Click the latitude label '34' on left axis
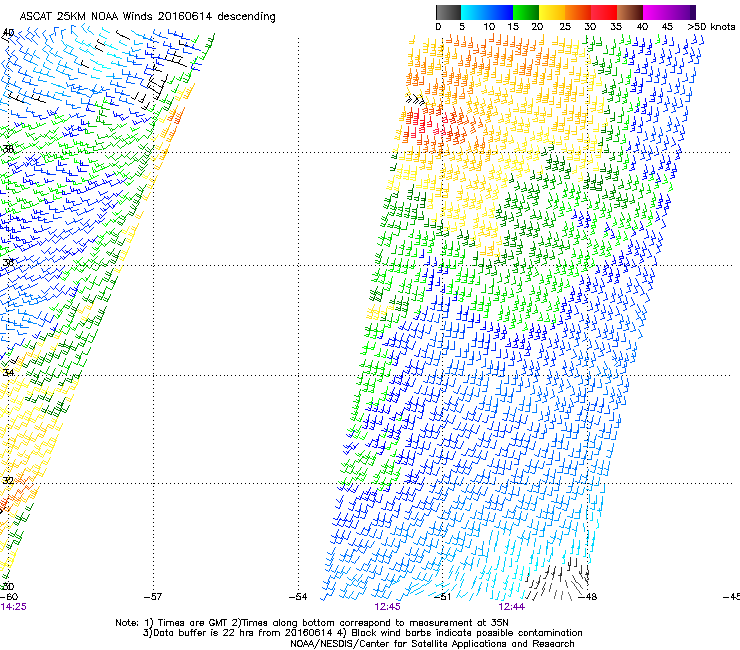740x650 pixels. pos(8,372)
